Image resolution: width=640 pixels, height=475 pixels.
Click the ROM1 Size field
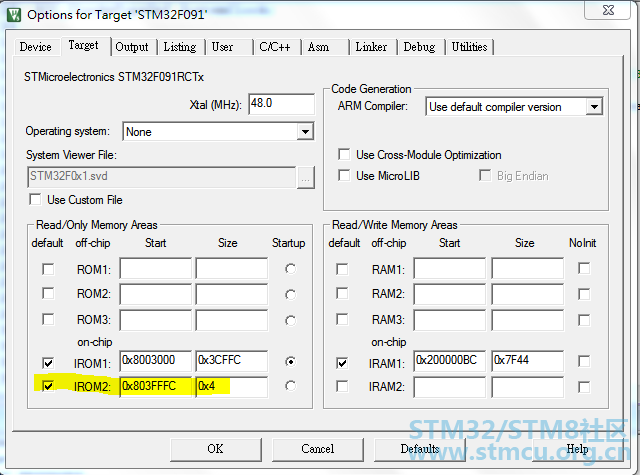pos(232,268)
